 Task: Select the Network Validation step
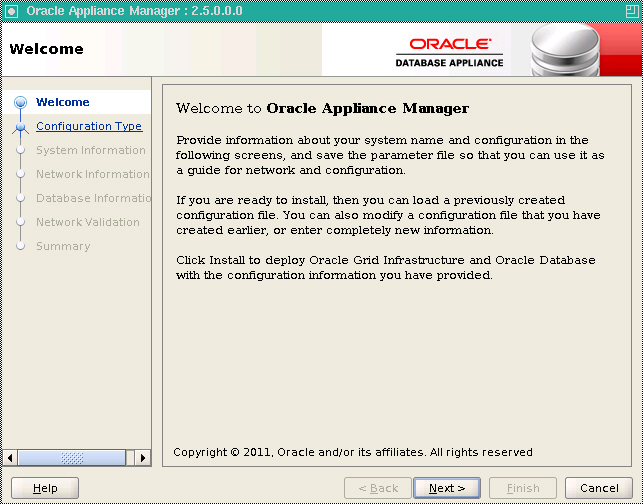click(x=88, y=222)
